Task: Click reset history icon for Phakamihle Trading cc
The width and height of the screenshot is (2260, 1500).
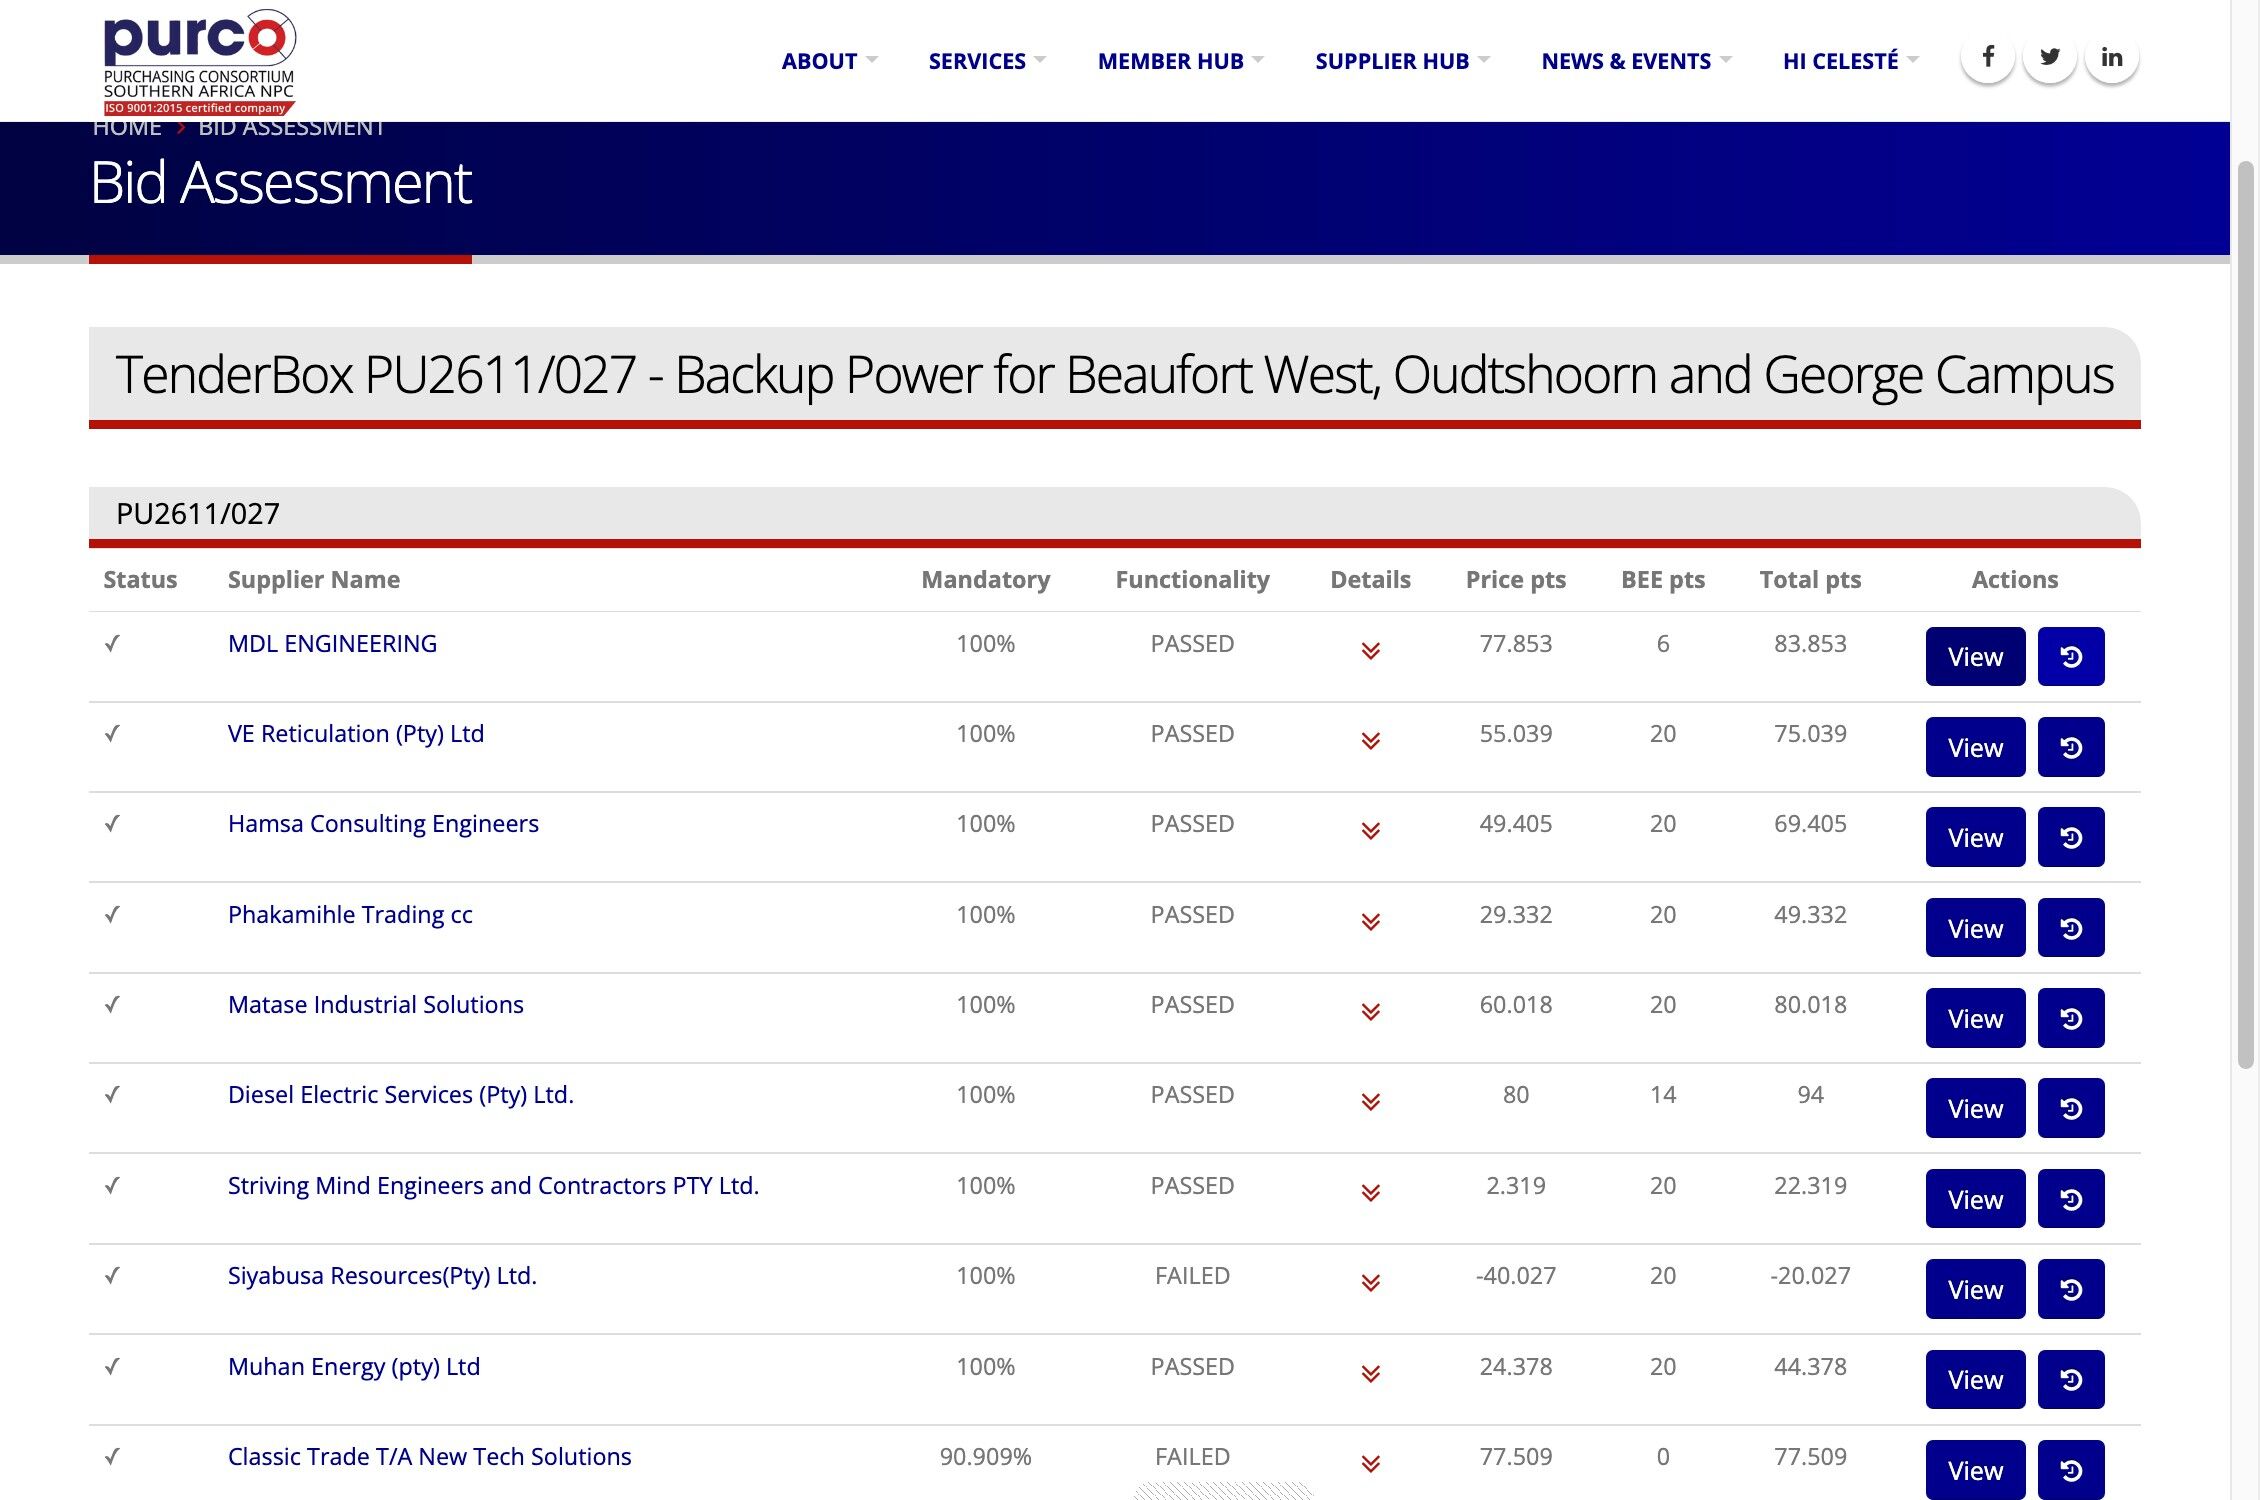Action: point(2071,928)
